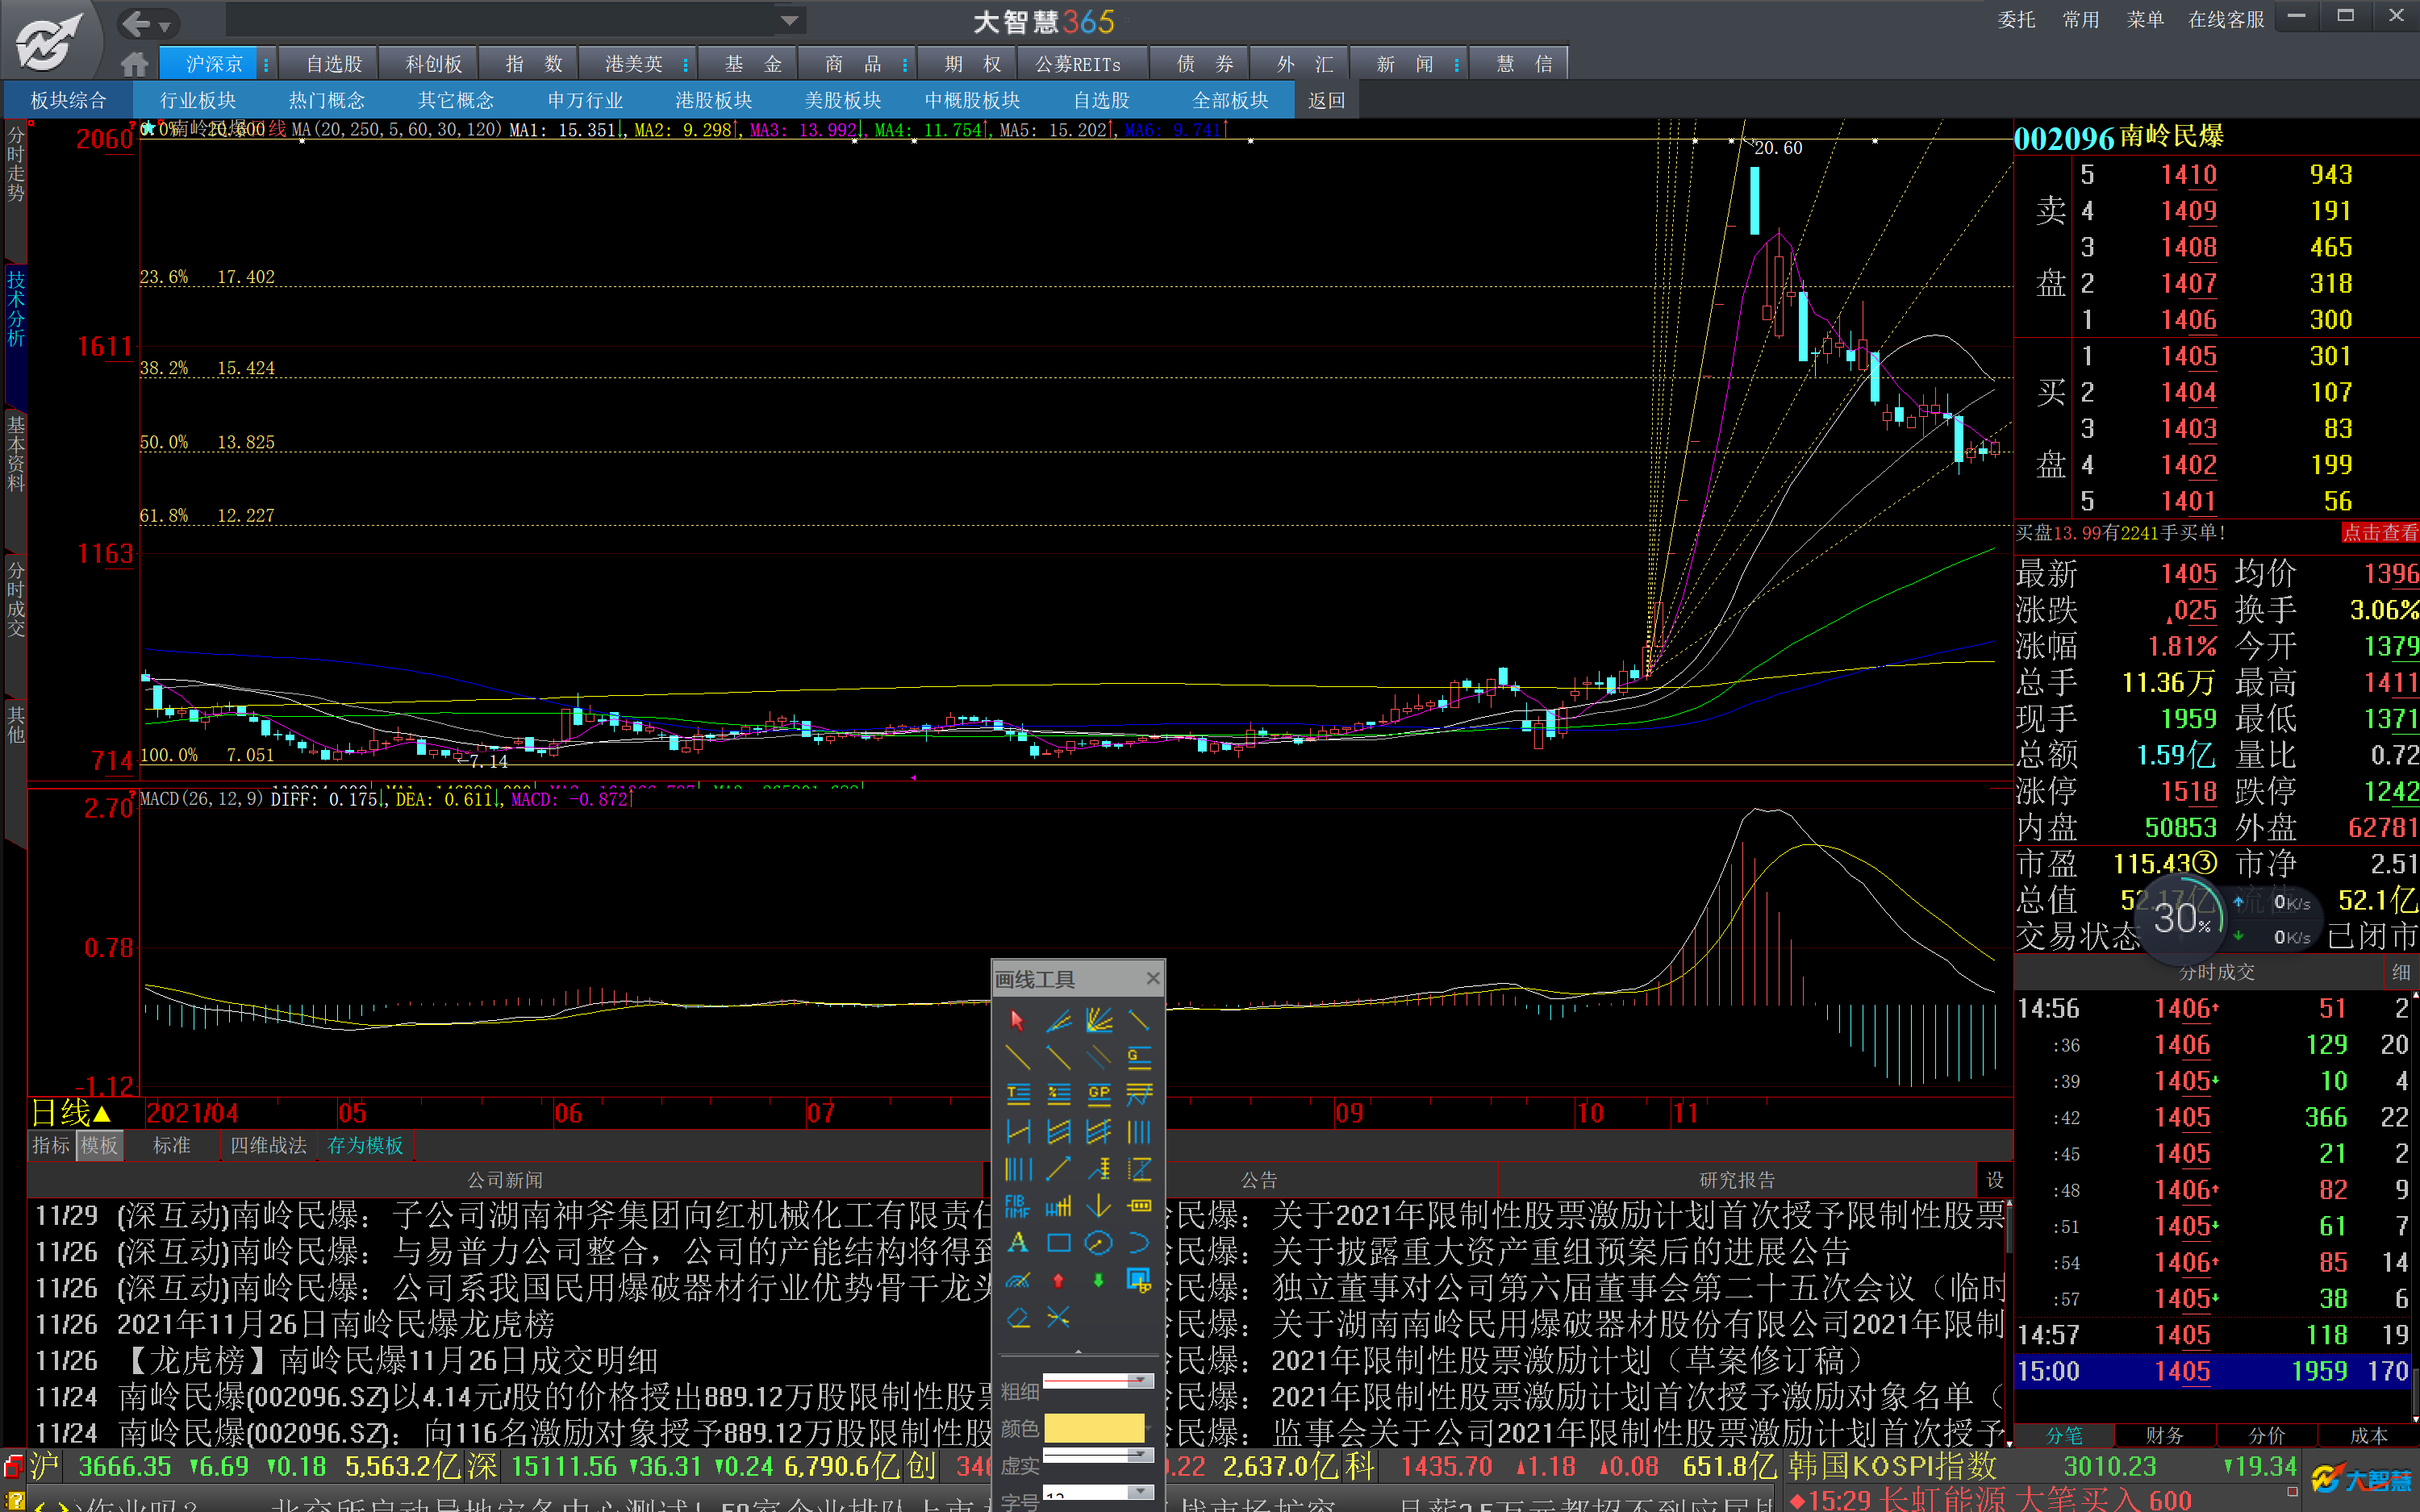Viewport: 2420px width, 1512px height.
Task: Open the 菜单 menu button
Action: [2145, 19]
